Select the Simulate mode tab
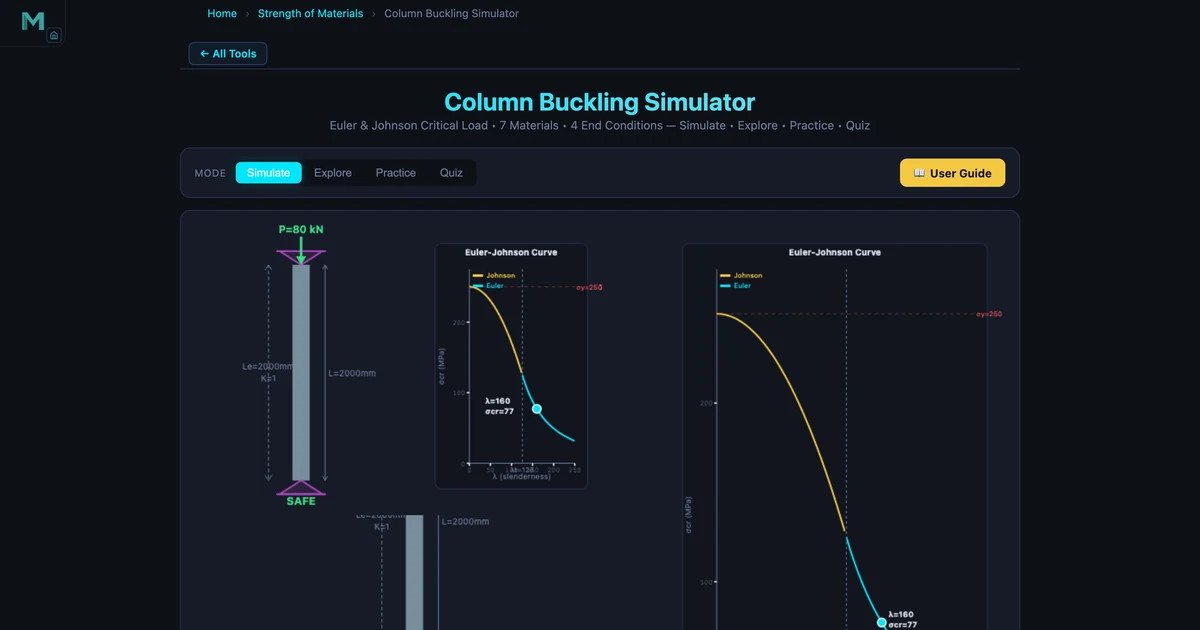The height and width of the screenshot is (630, 1200). pyautogui.click(x=268, y=173)
